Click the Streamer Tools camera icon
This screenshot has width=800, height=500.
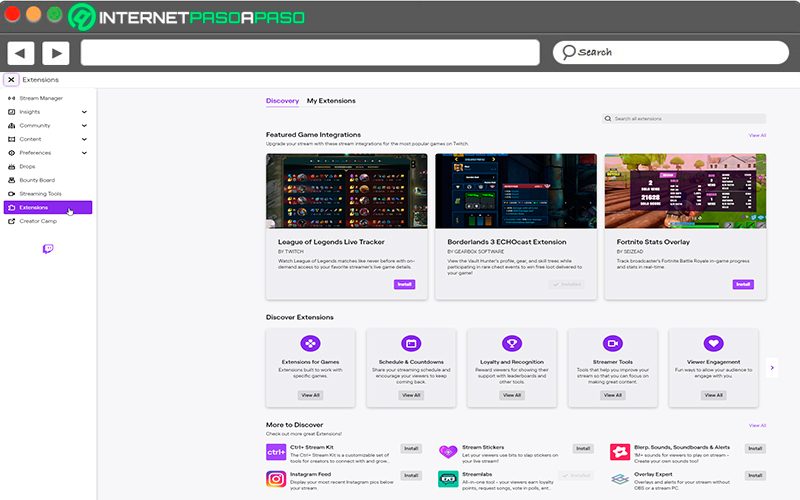pos(613,343)
